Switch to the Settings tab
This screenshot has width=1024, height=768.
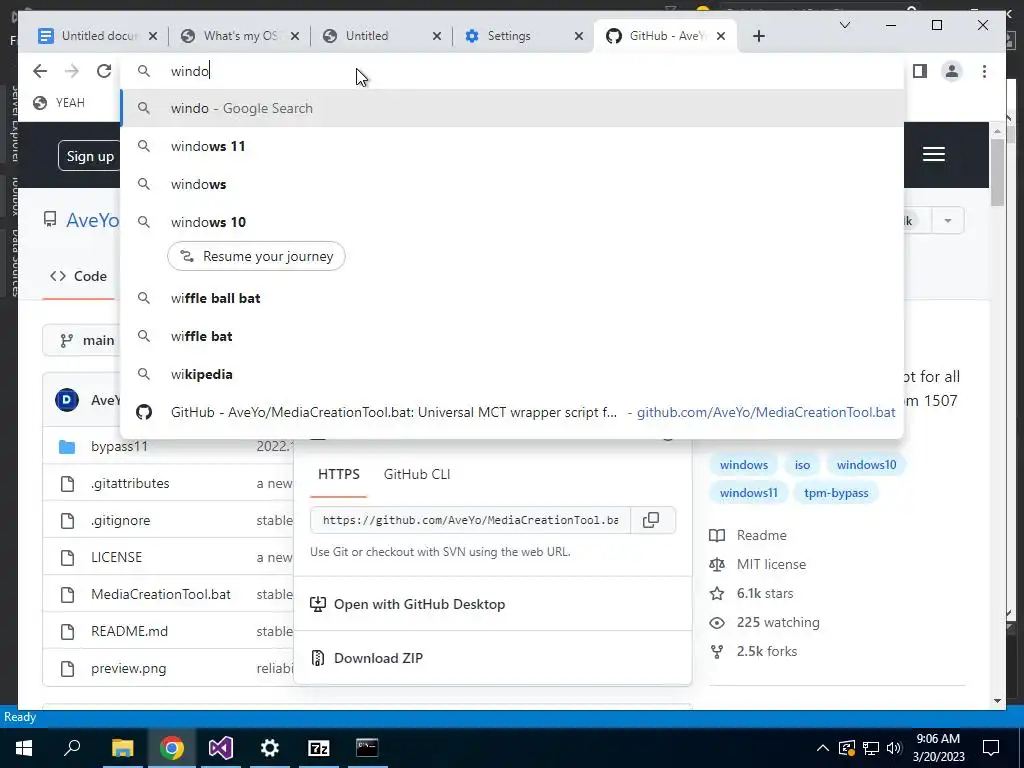524,36
